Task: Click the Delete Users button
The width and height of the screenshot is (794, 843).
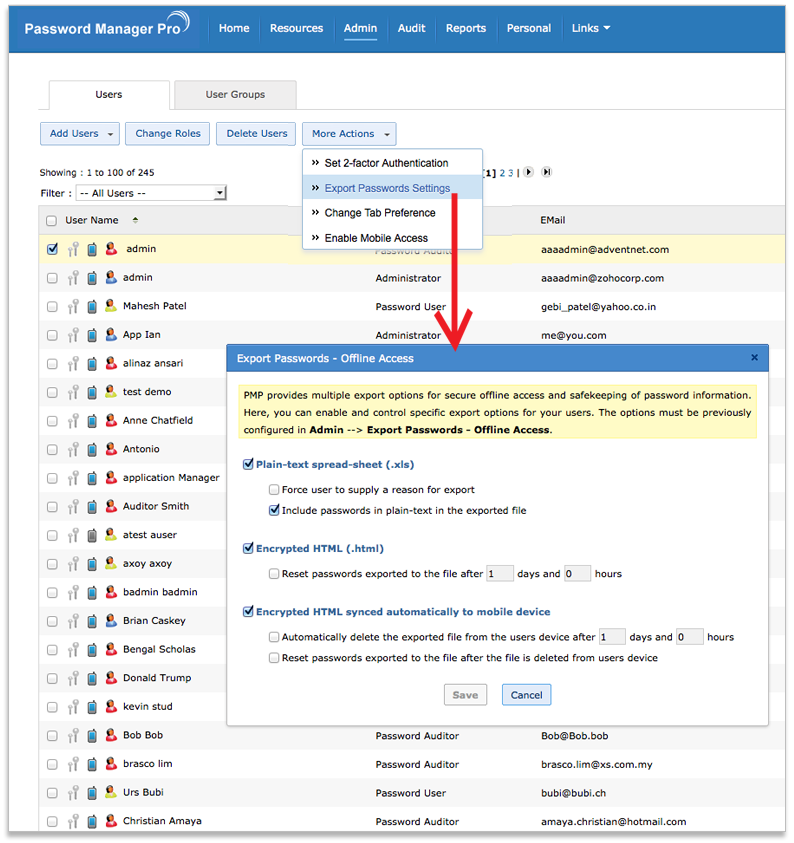Action: pos(256,134)
